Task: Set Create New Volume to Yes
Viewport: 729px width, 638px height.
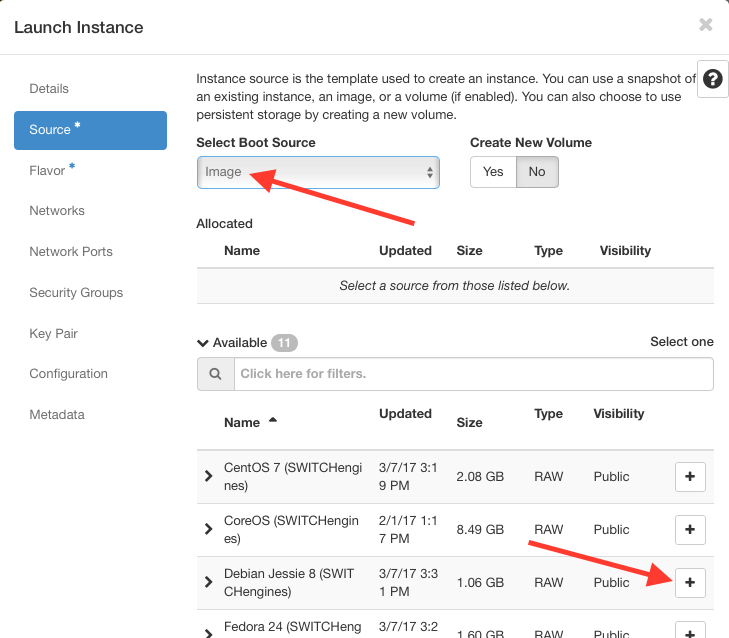Action: (x=493, y=172)
